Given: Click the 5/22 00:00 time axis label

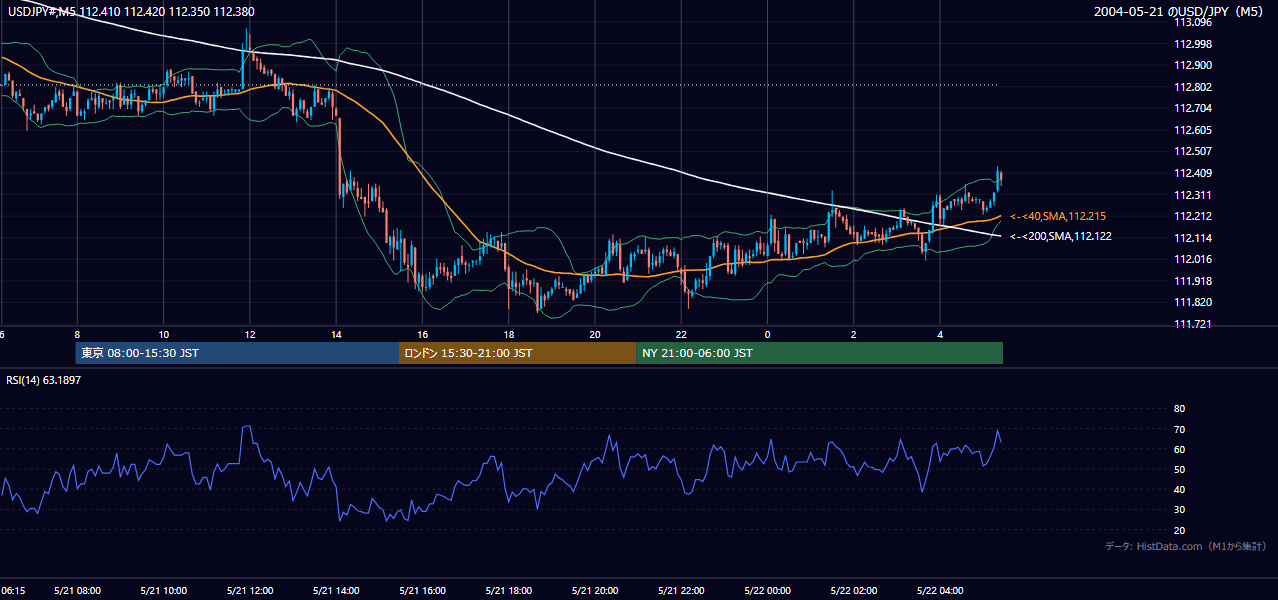Looking at the screenshot, I should (x=767, y=590).
